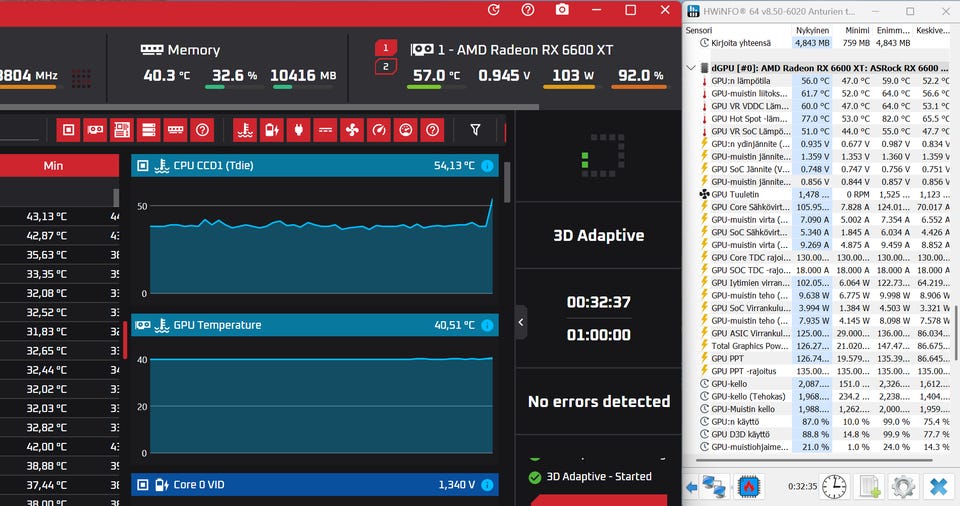
Task: Click the Keskive... column header in HWiNFO
Action: click(932, 30)
